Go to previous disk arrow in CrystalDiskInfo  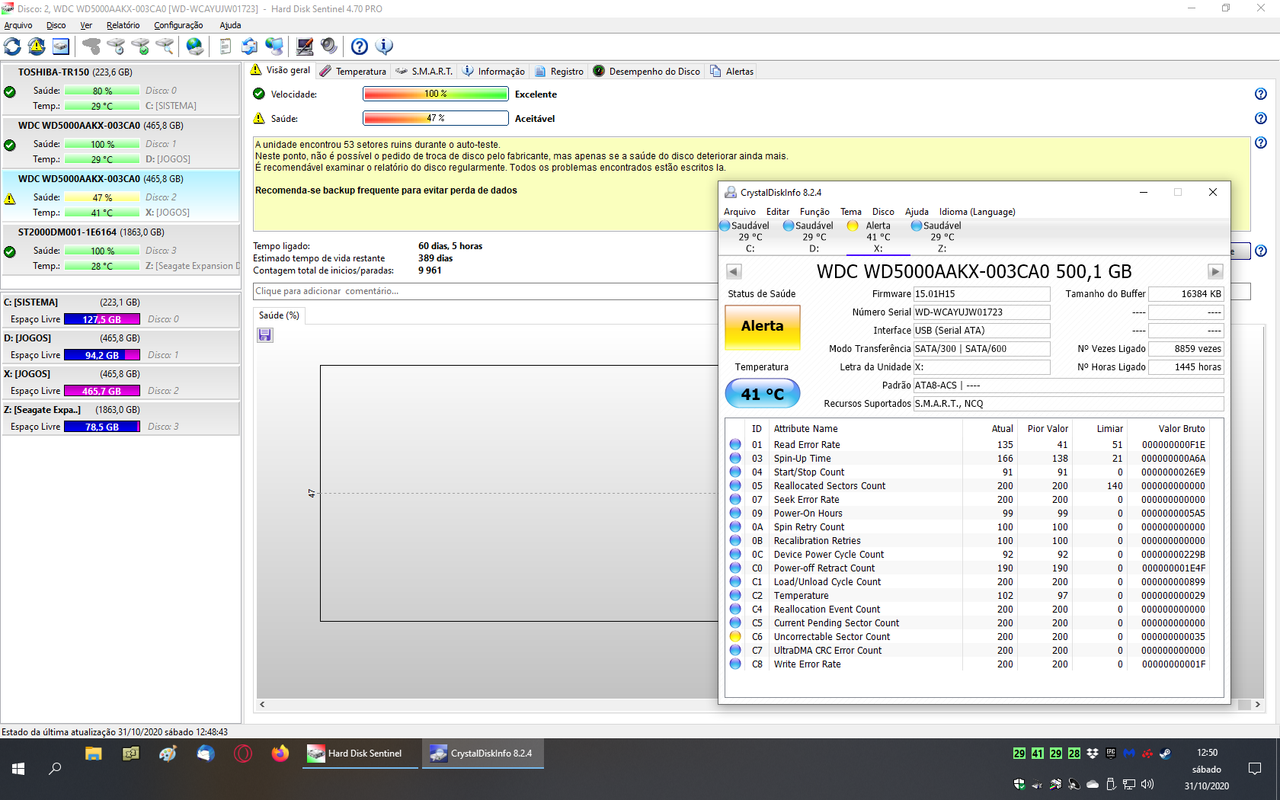click(x=733, y=271)
